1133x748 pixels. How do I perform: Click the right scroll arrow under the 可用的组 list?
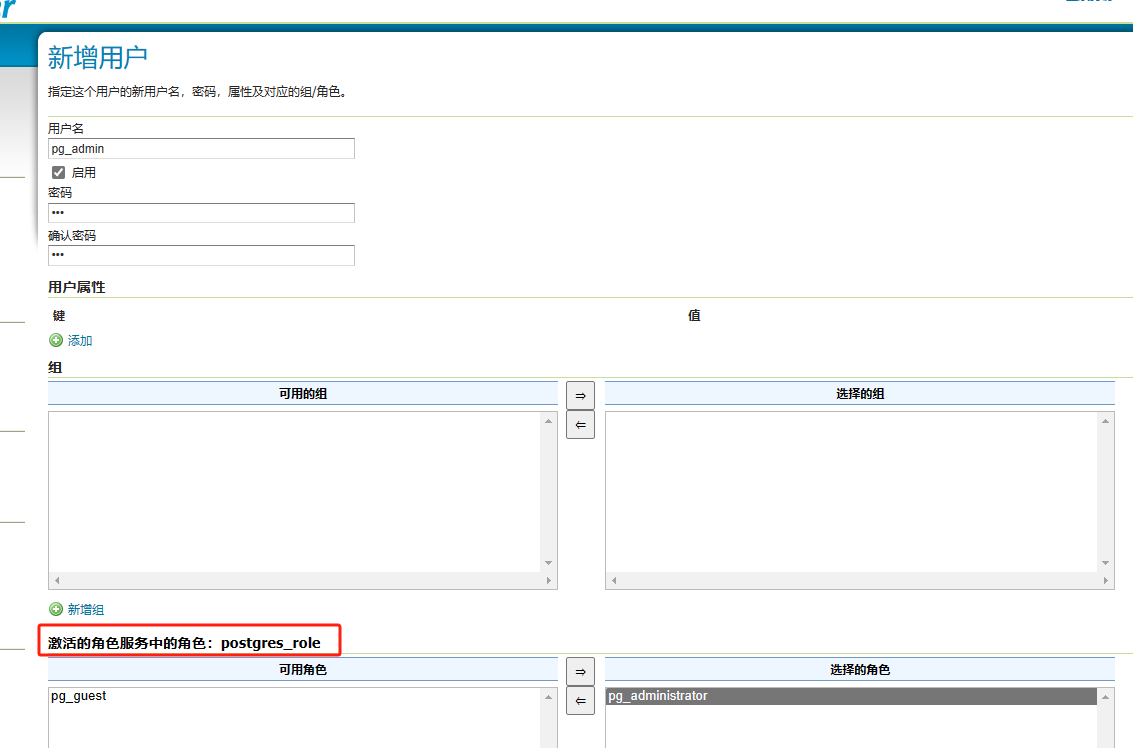(x=548, y=580)
